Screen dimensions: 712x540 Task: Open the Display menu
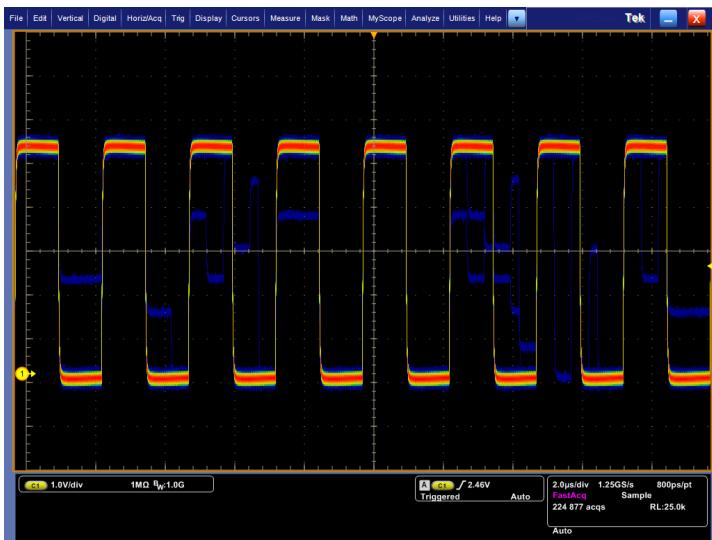pyautogui.click(x=208, y=18)
